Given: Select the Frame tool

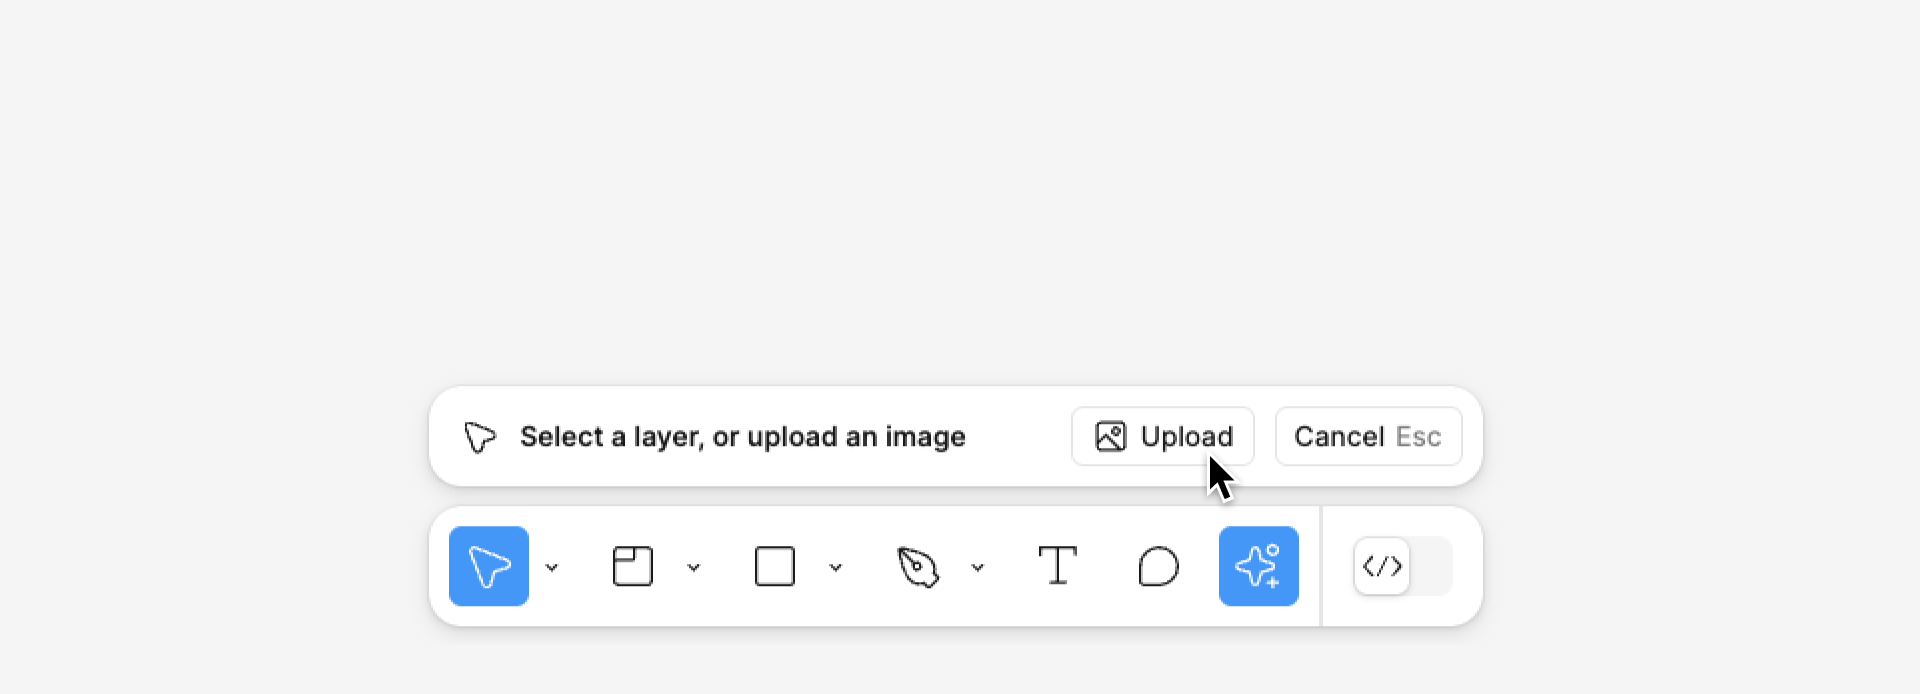Looking at the screenshot, I should [x=632, y=566].
